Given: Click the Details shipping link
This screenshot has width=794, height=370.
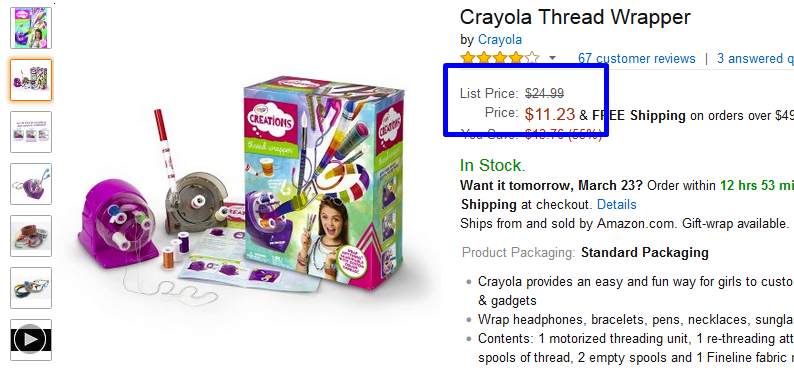Looking at the screenshot, I should tap(617, 204).
